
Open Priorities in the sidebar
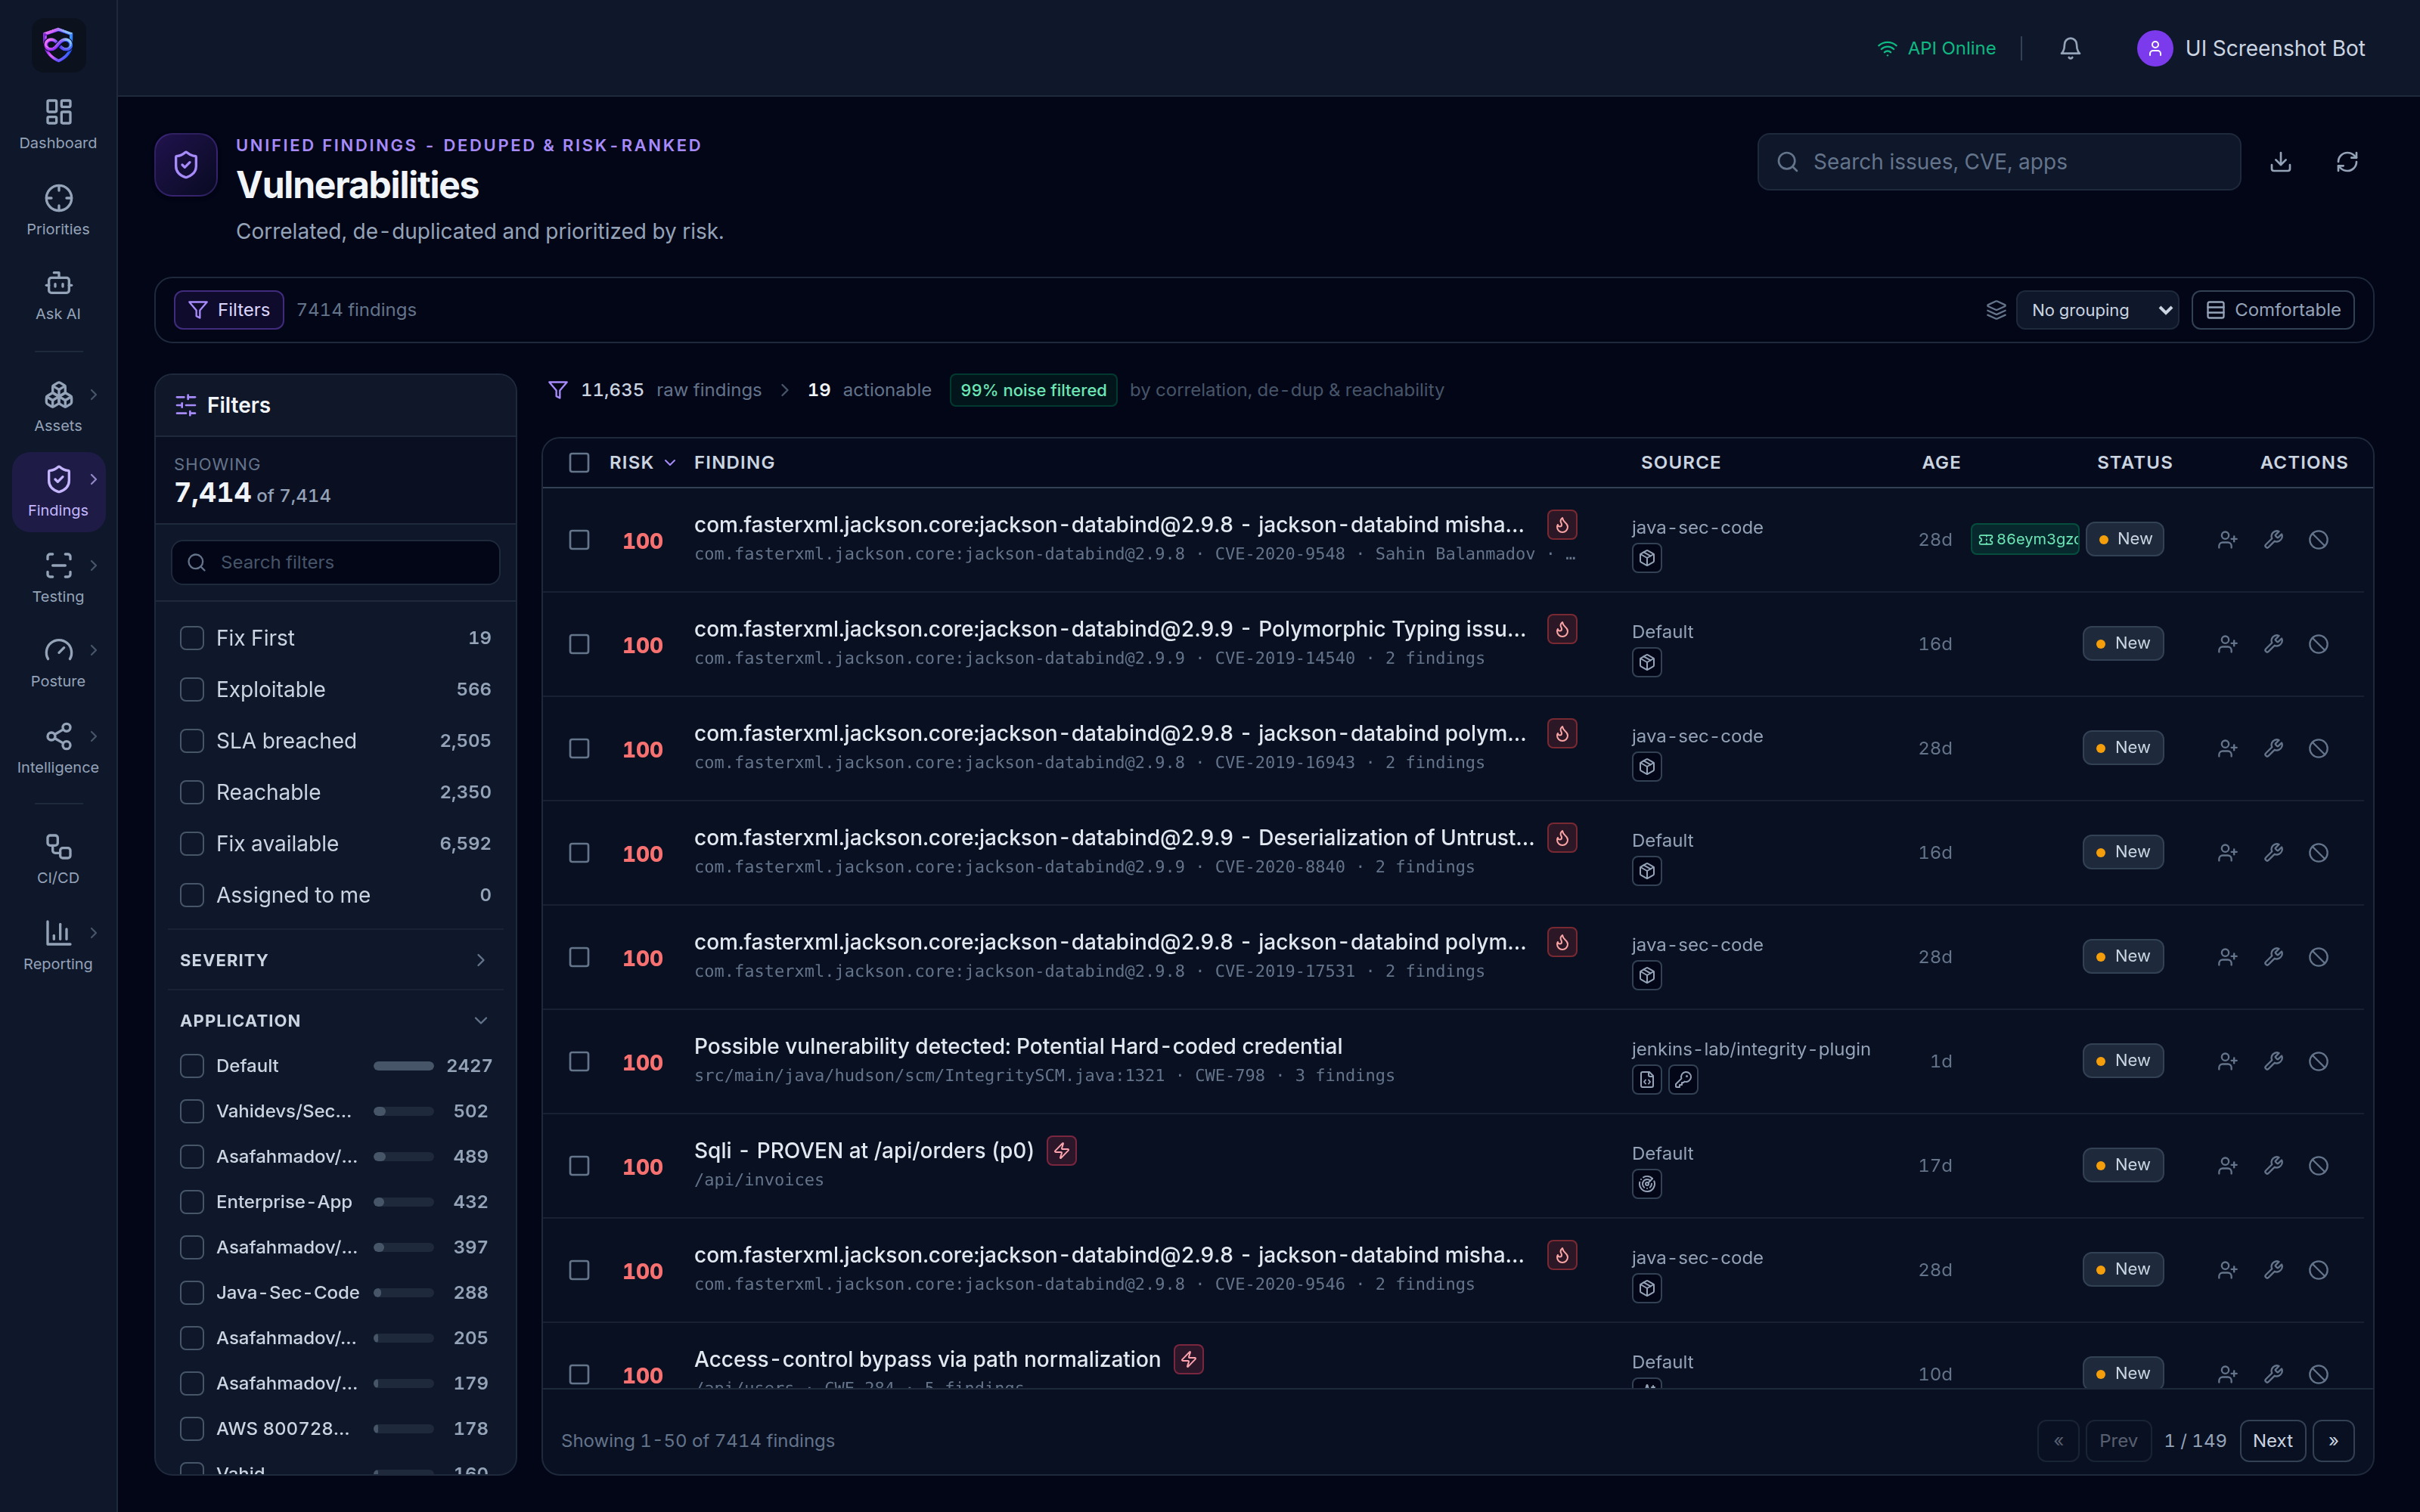pos(58,210)
